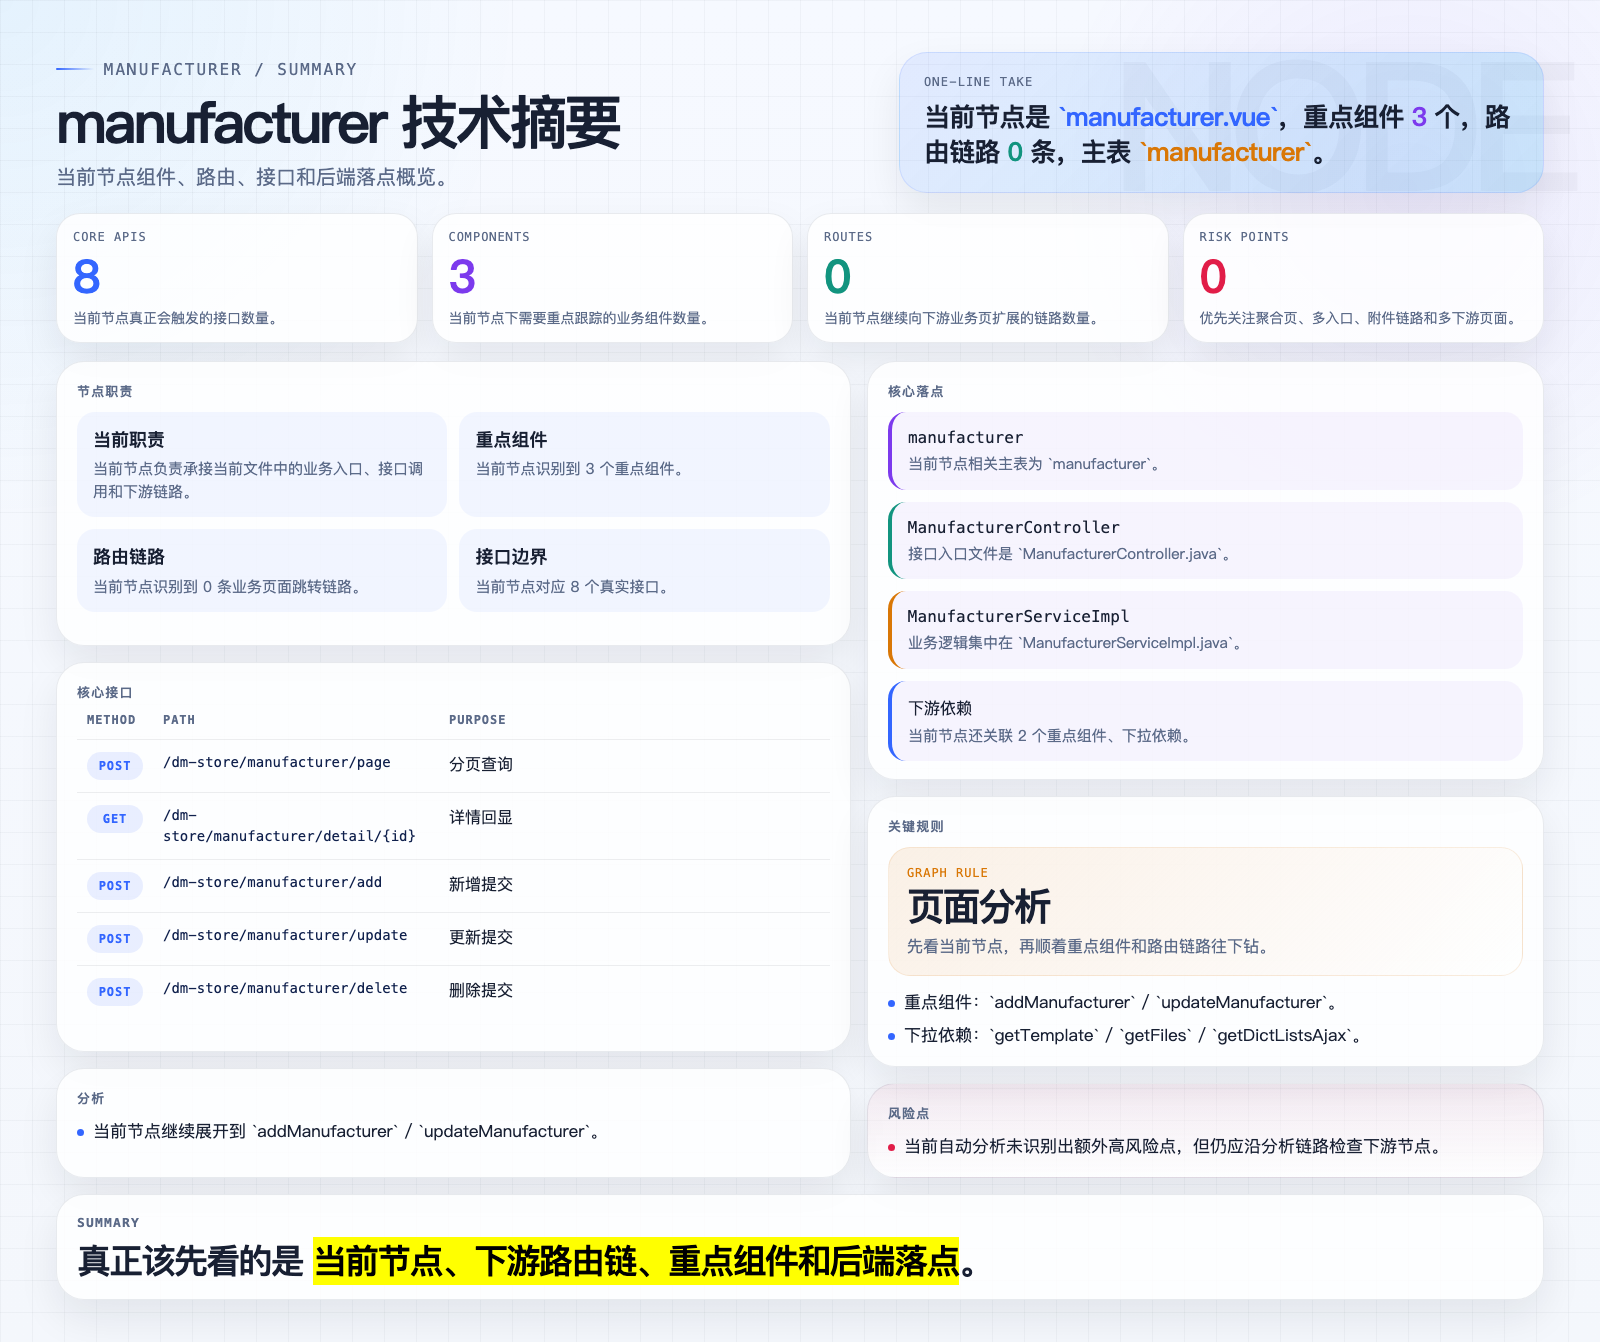Click the POST badge for manufacturer/delete row

click(x=114, y=992)
